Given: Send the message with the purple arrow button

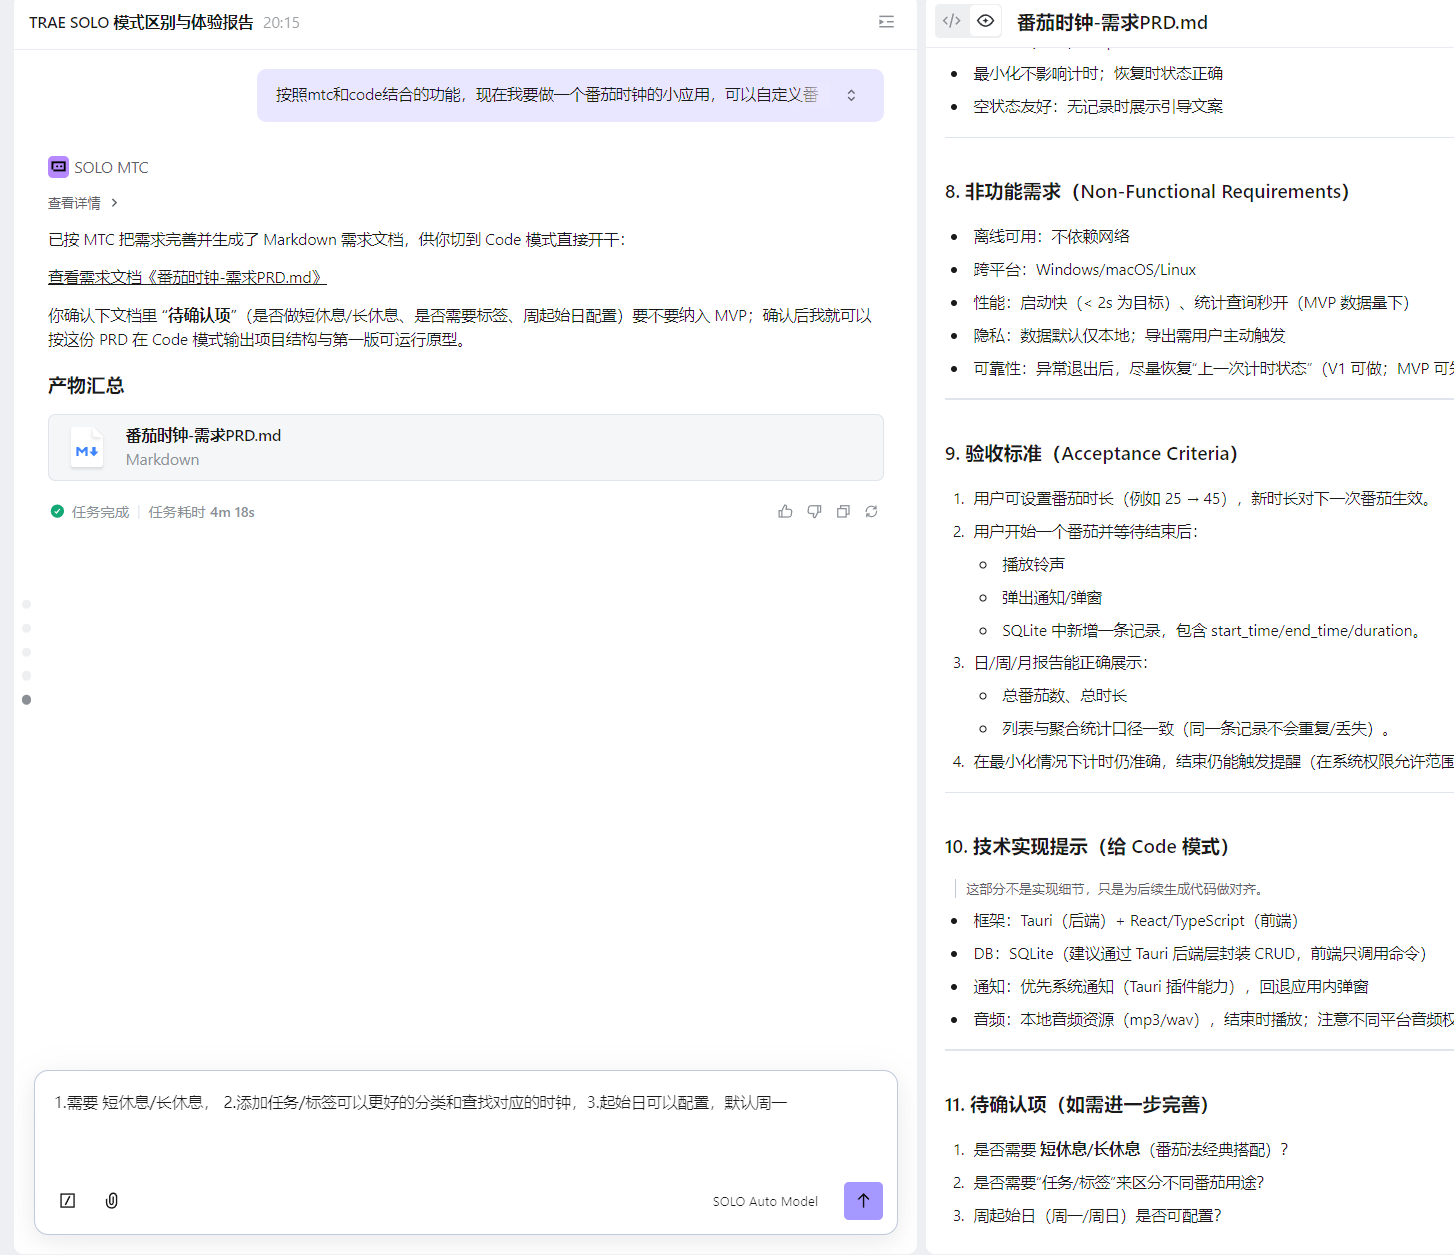Looking at the screenshot, I should tap(863, 1200).
